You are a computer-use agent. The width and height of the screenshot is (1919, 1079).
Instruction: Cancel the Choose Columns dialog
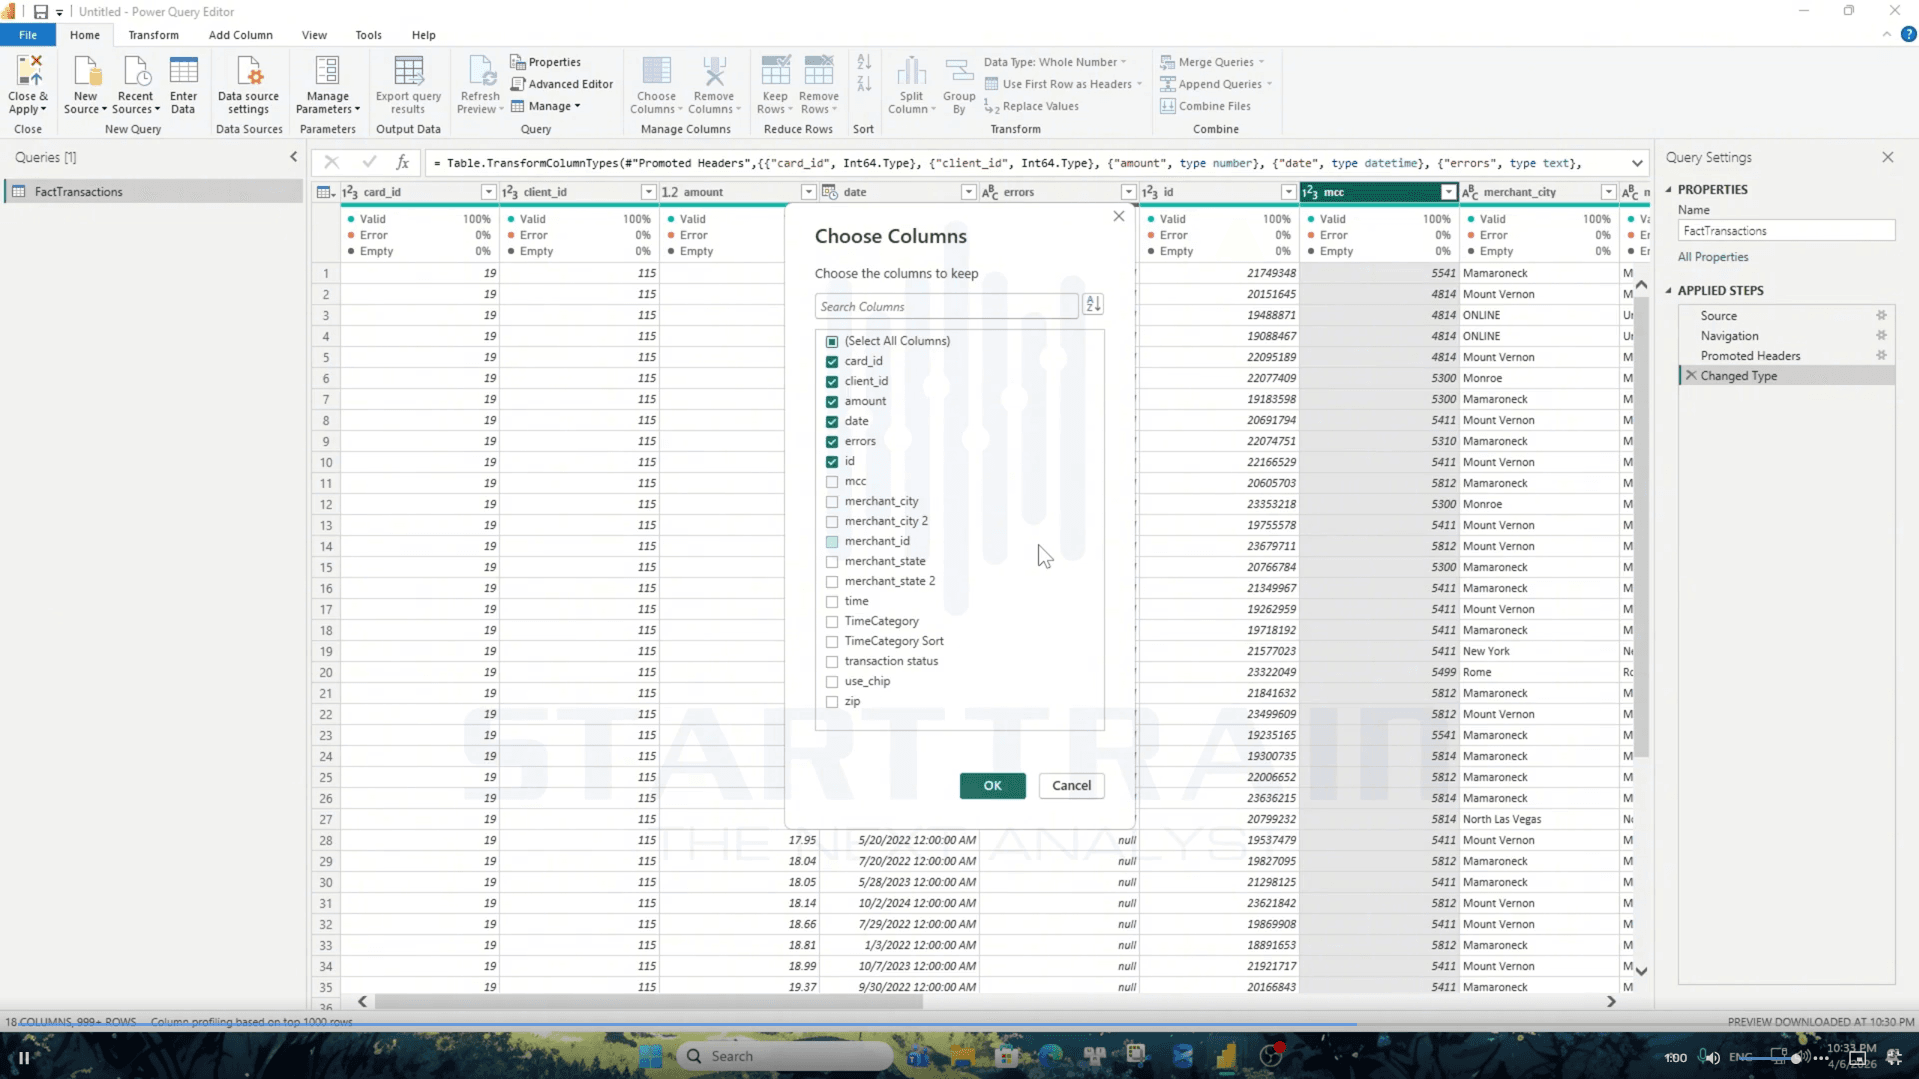[x=1071, y=786]
